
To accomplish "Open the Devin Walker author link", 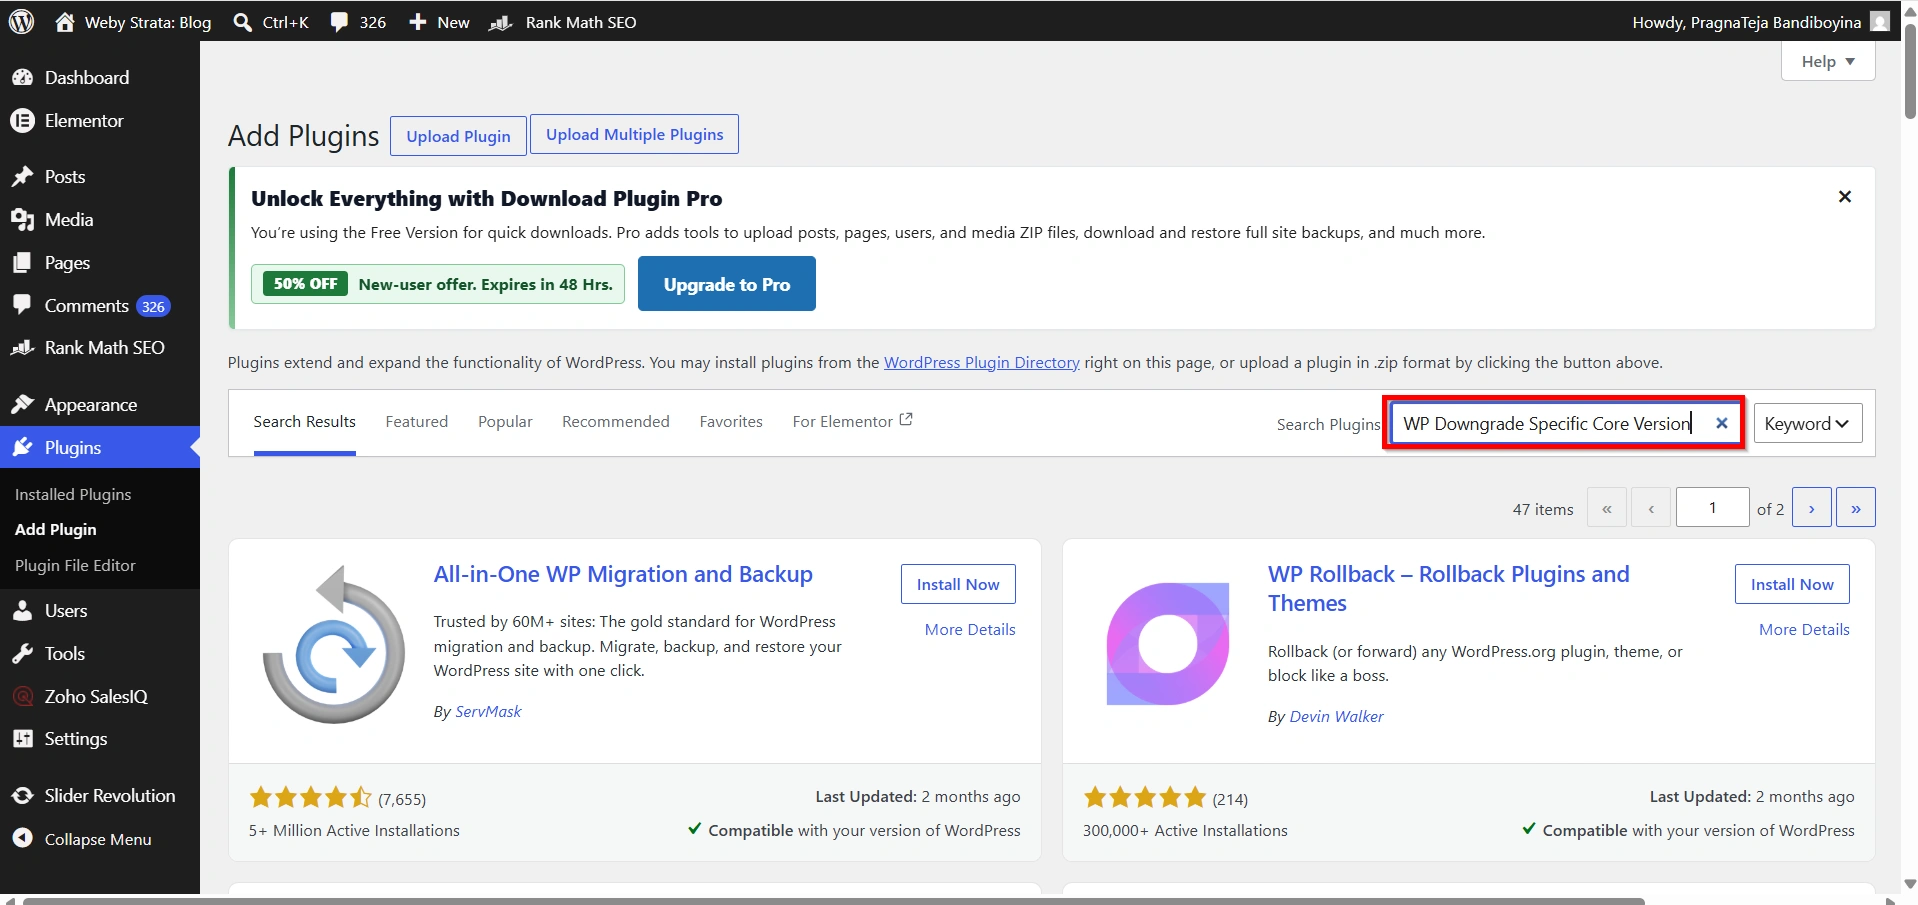I will click(x=1336, y=717).
